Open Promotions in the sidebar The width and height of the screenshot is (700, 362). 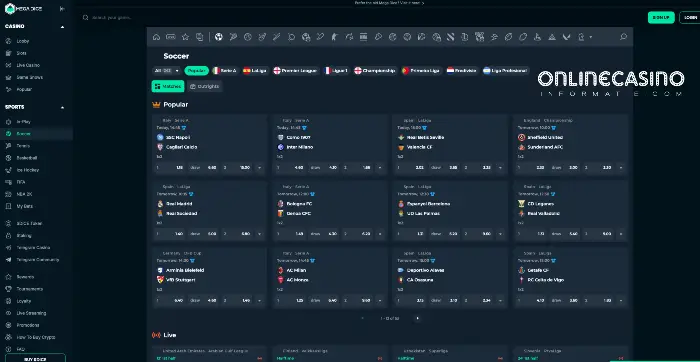28,325
